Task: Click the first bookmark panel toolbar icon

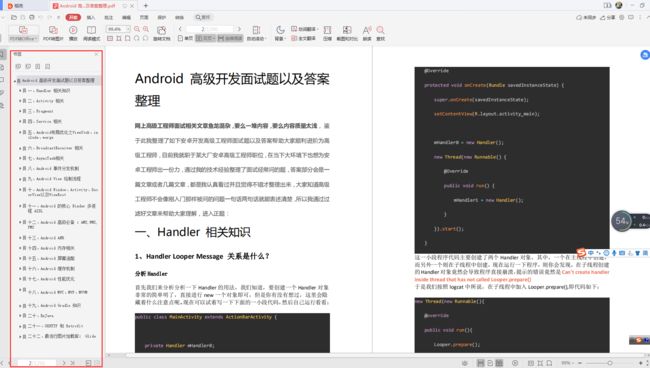Action: [18, 66]
